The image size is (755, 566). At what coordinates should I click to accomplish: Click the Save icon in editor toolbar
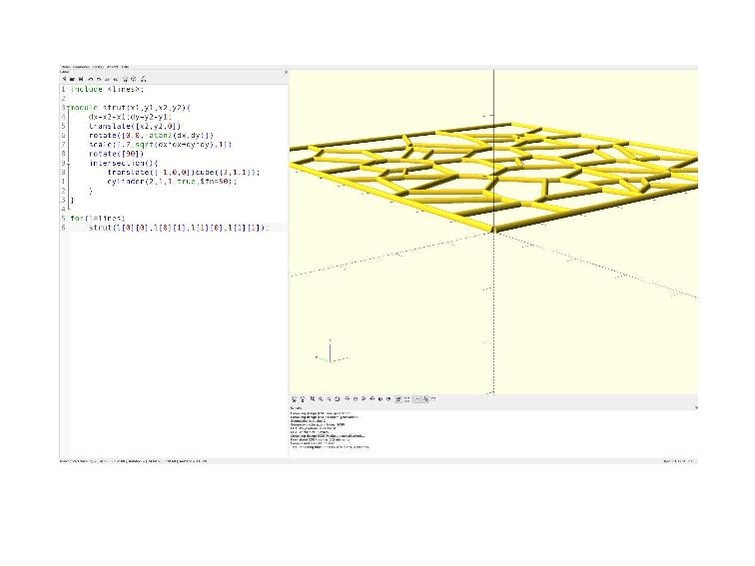click(x=80, y=79)
